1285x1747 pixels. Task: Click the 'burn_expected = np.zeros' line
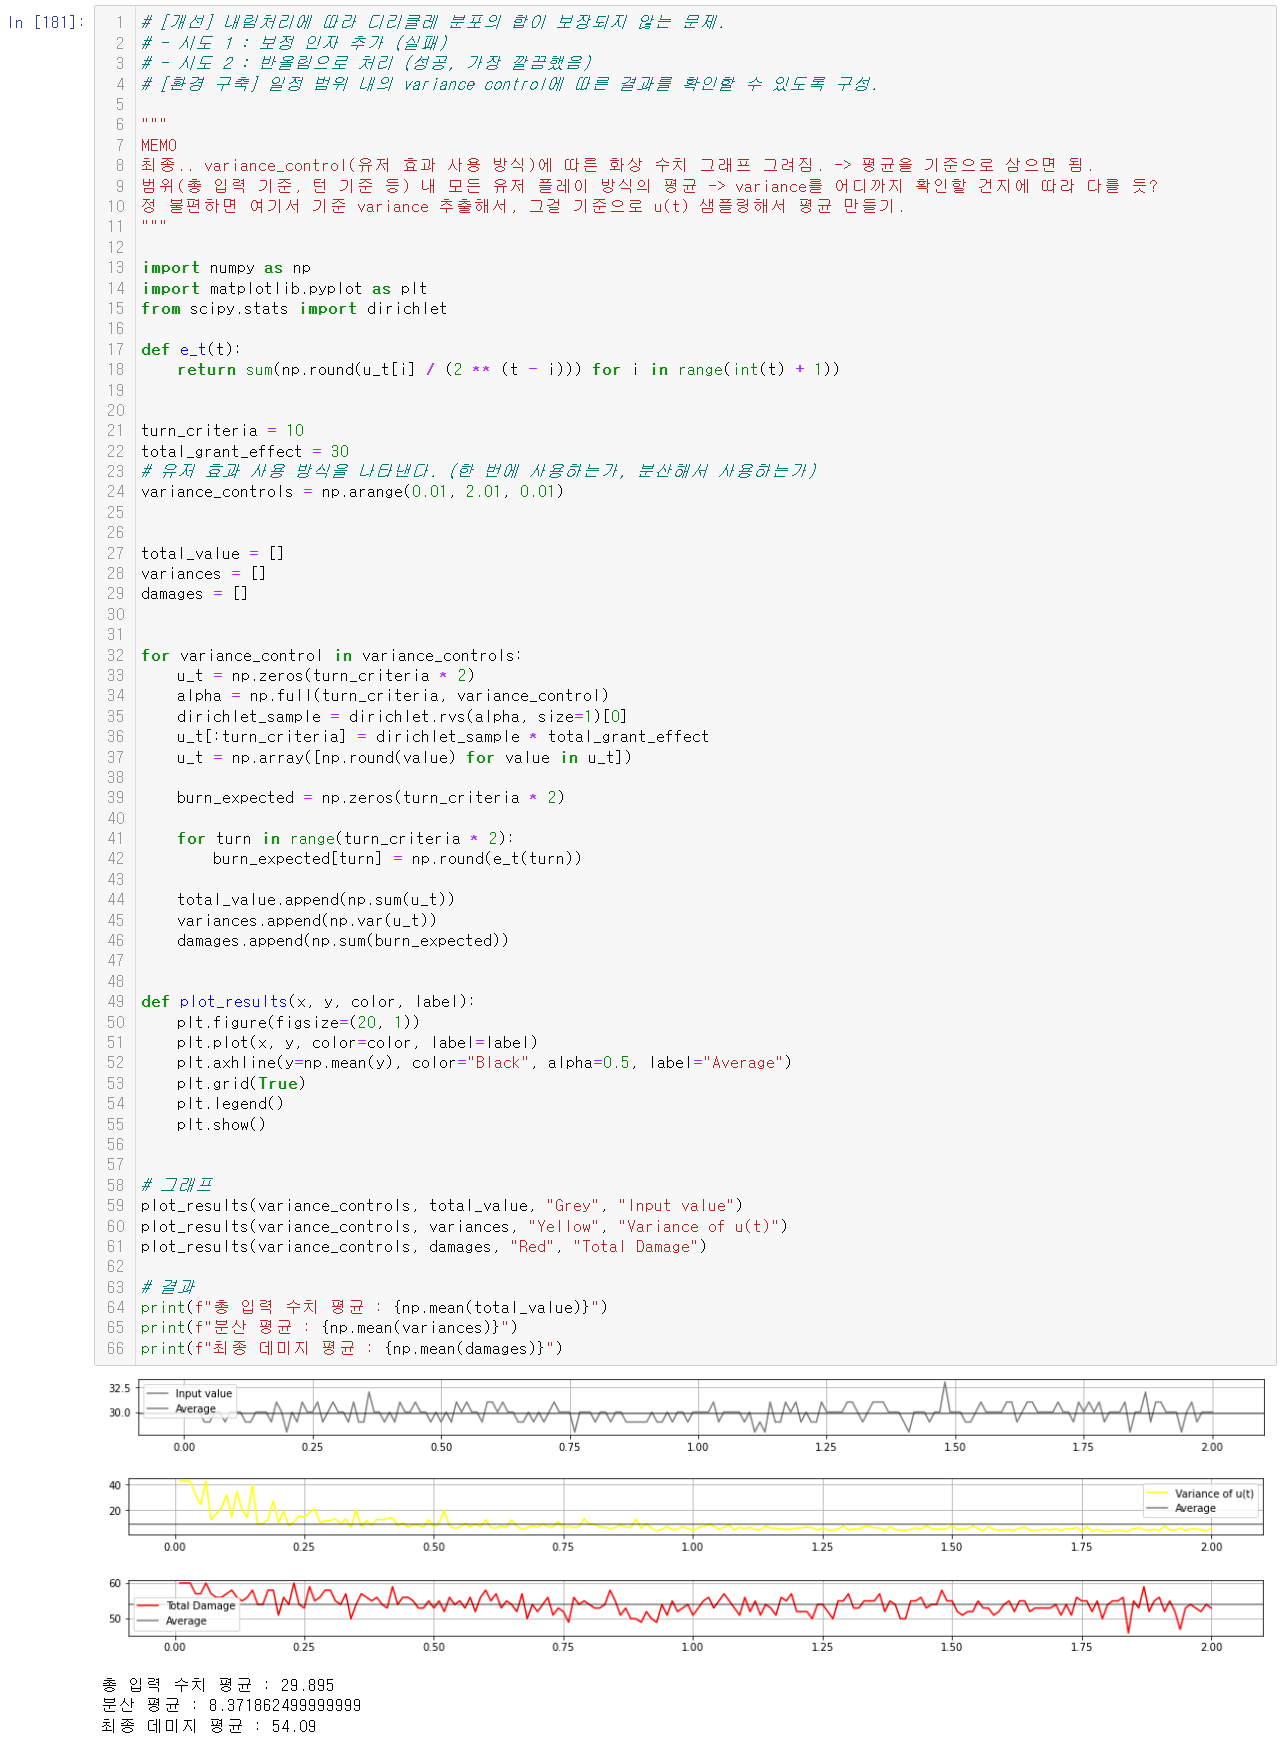coord(371,798)
